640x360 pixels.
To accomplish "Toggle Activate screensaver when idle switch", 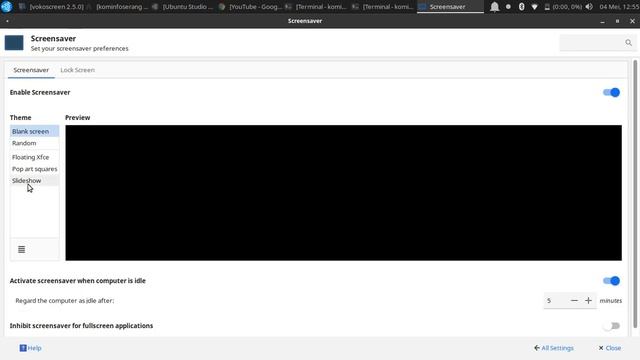I will 611,281.
